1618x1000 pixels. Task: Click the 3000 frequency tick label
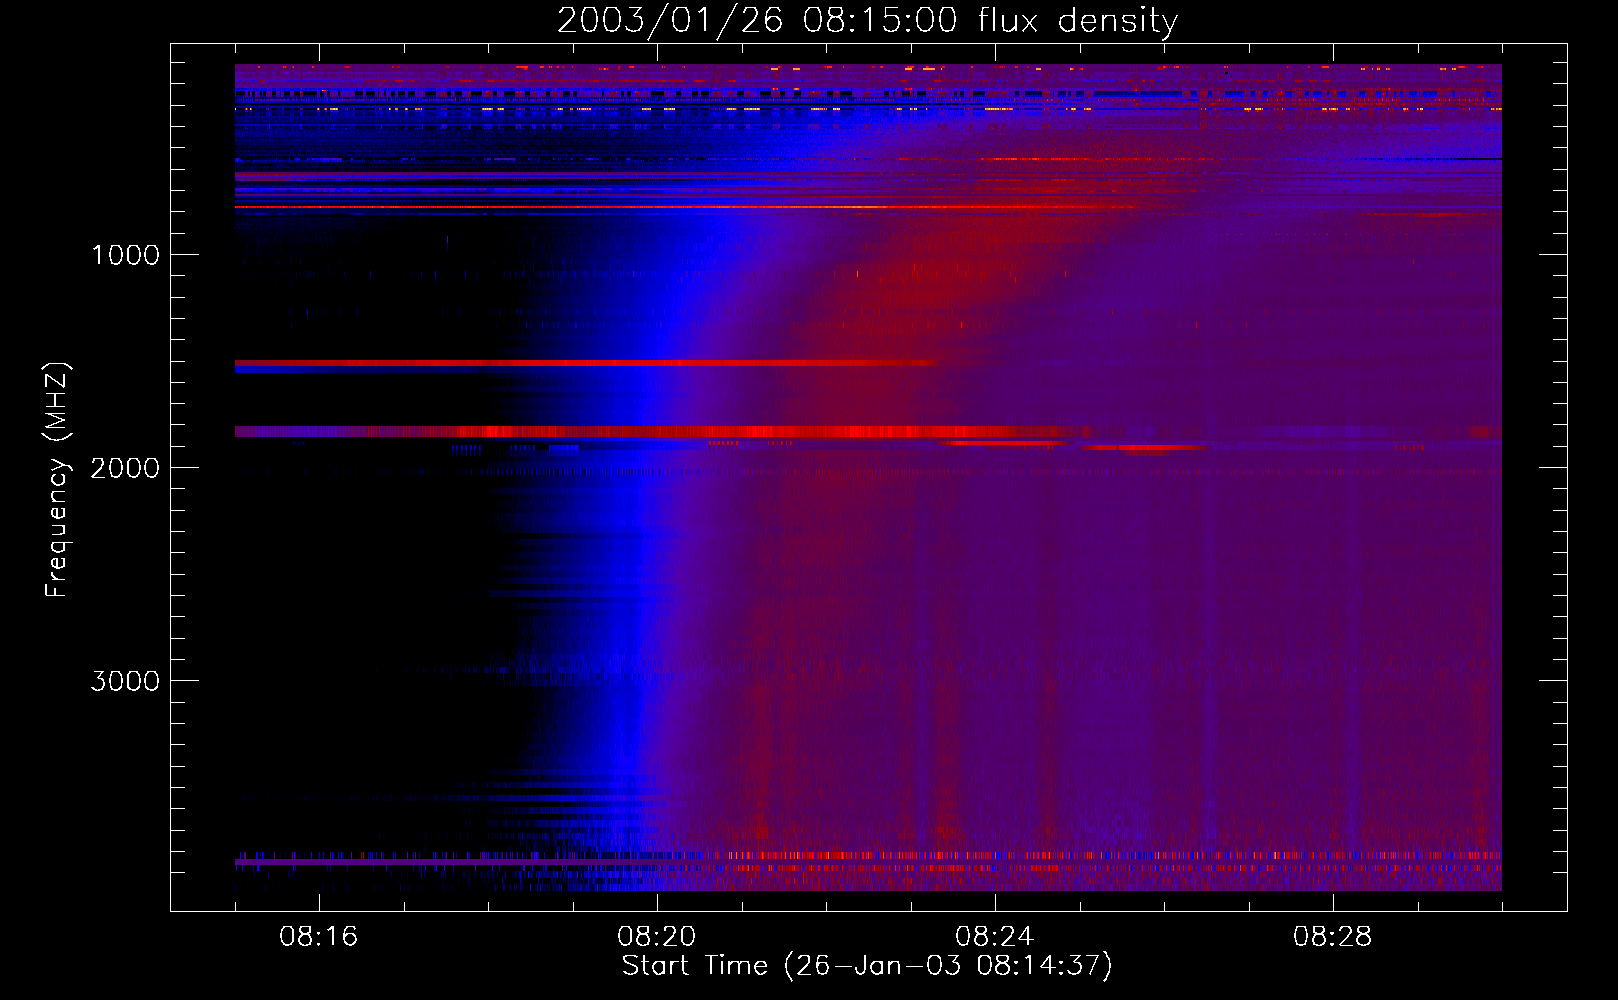125,681
